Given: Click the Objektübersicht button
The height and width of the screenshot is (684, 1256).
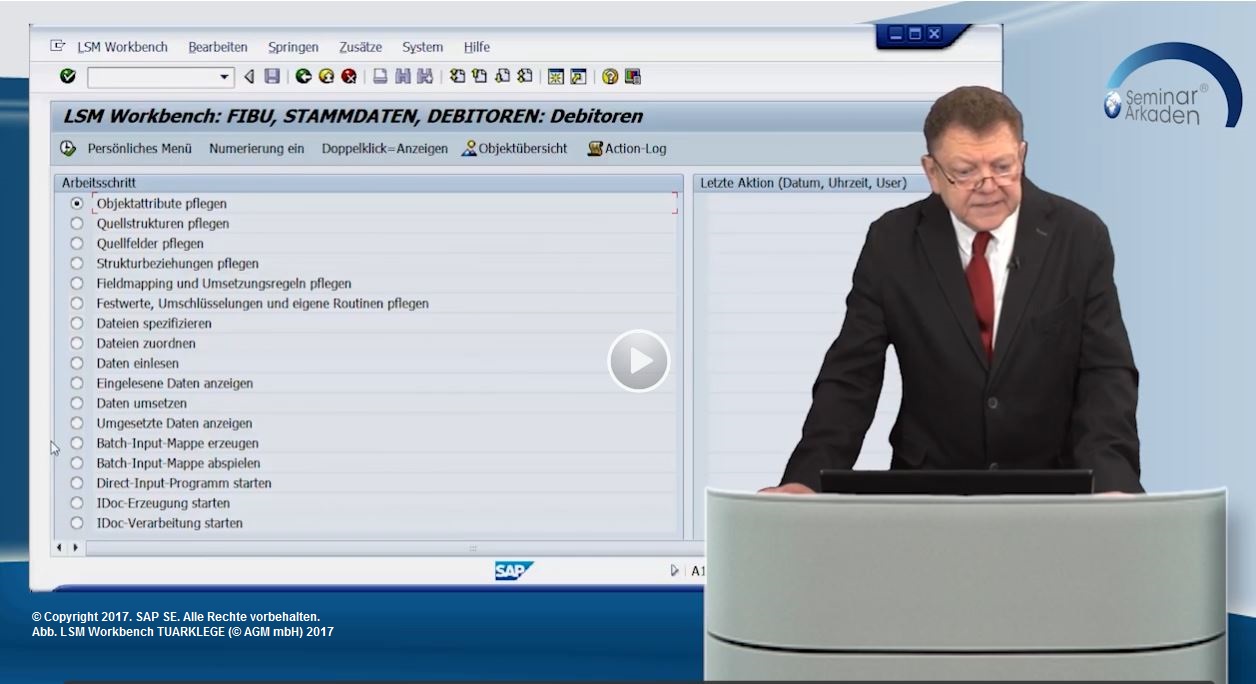Looking at the screenshot, I should pyautogui.click(x=514, y=148).
